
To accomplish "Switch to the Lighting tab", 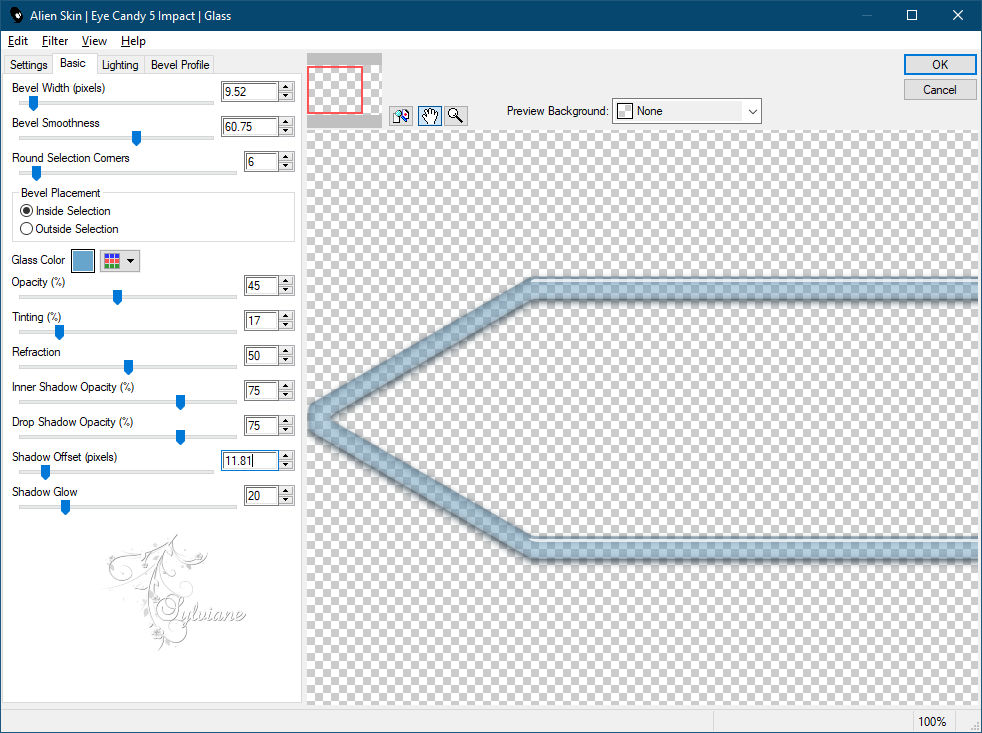I will [x=120, y=65].
